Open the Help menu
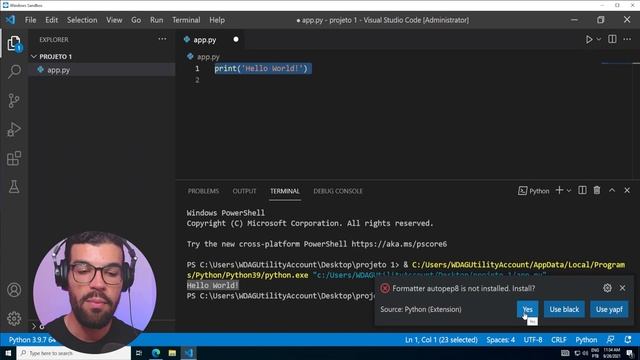Screen dimensions: 640x360 pyautogui.click(x=217, y=20)
